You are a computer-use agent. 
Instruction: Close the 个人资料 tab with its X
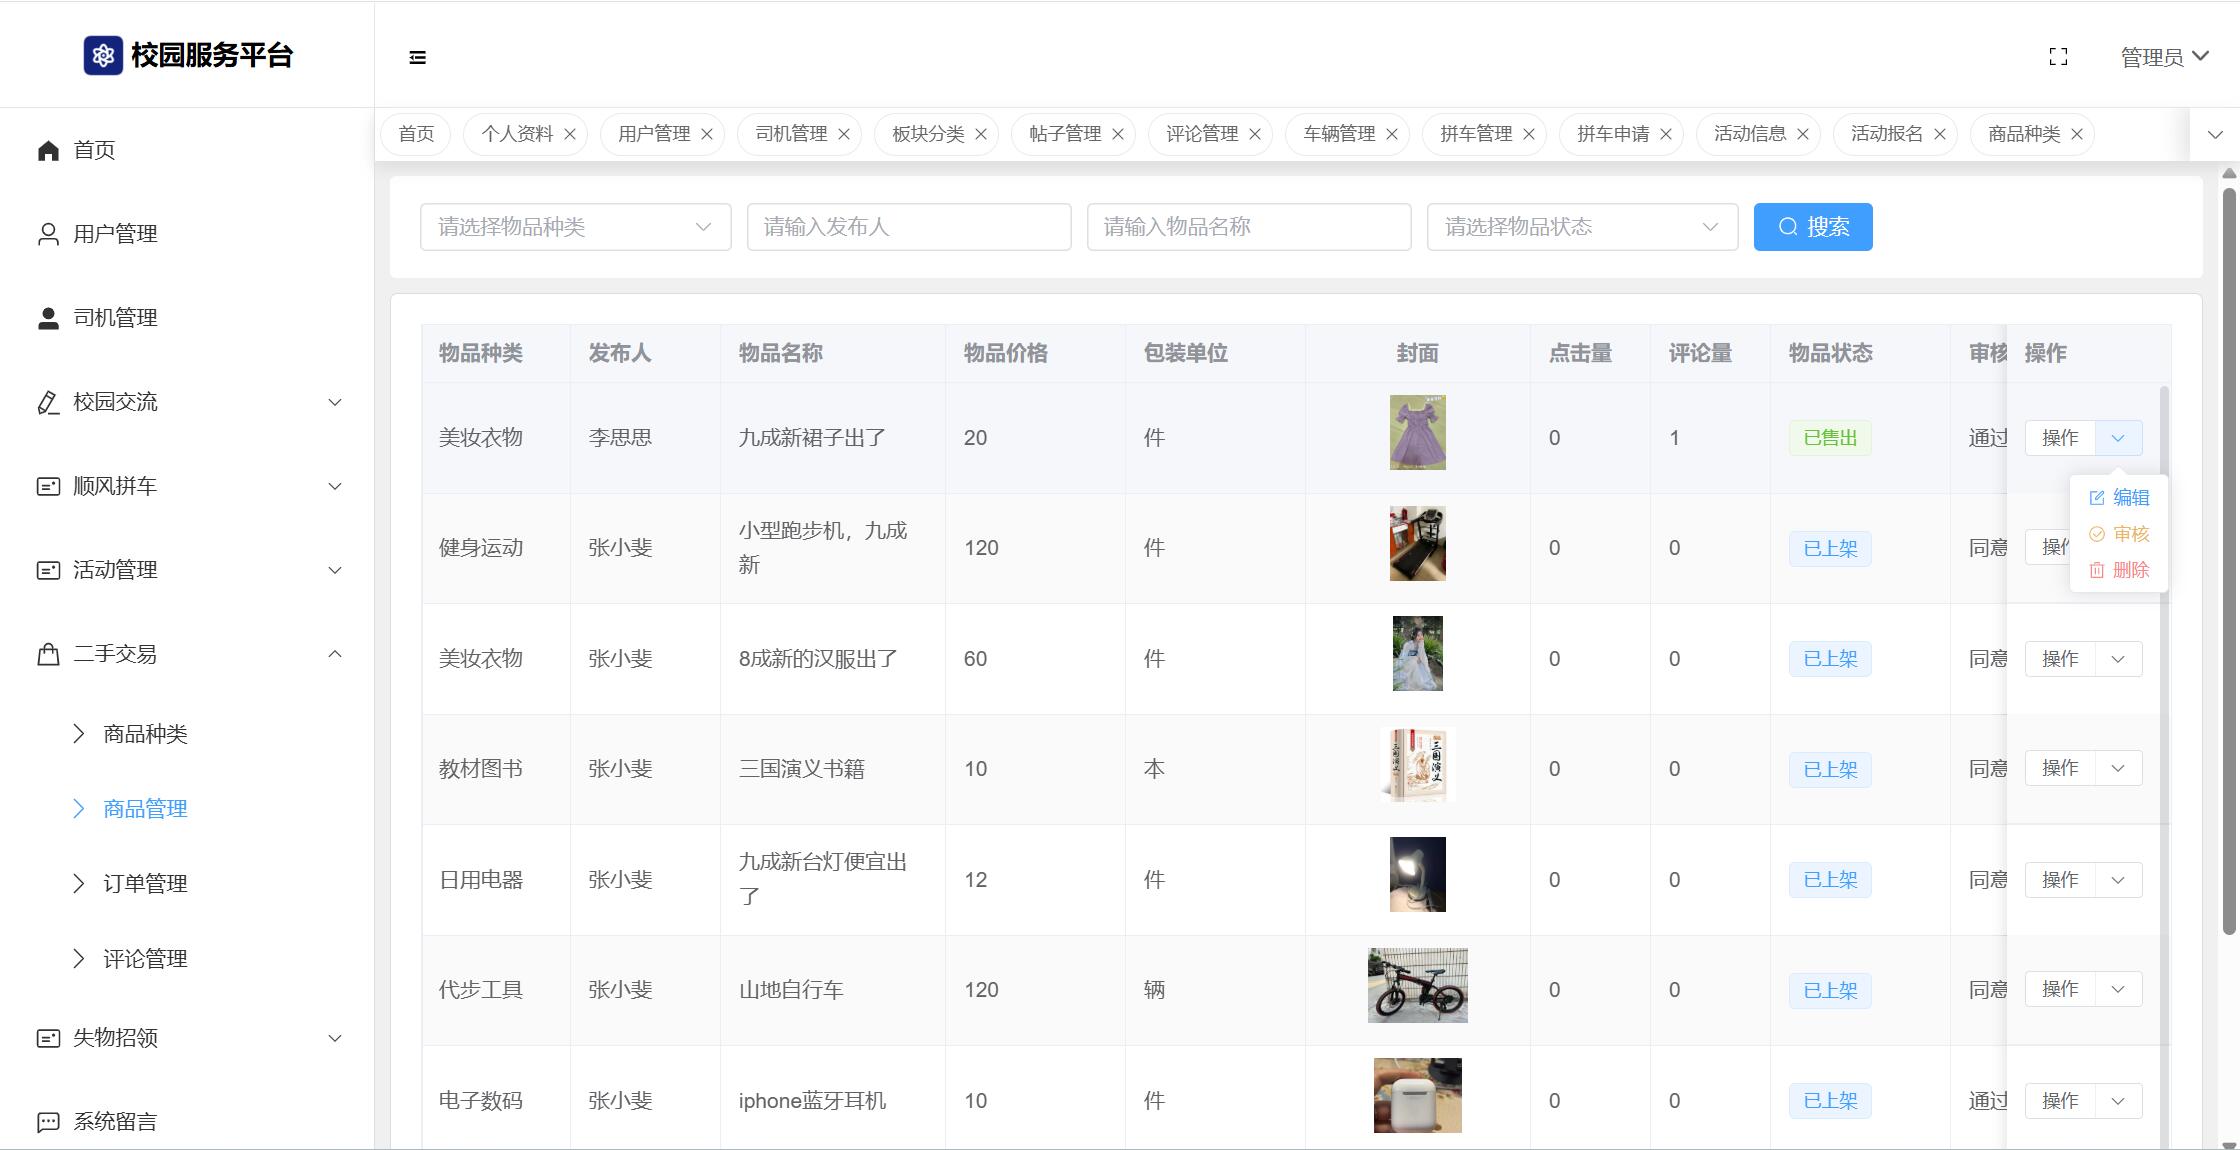(570, 134)
